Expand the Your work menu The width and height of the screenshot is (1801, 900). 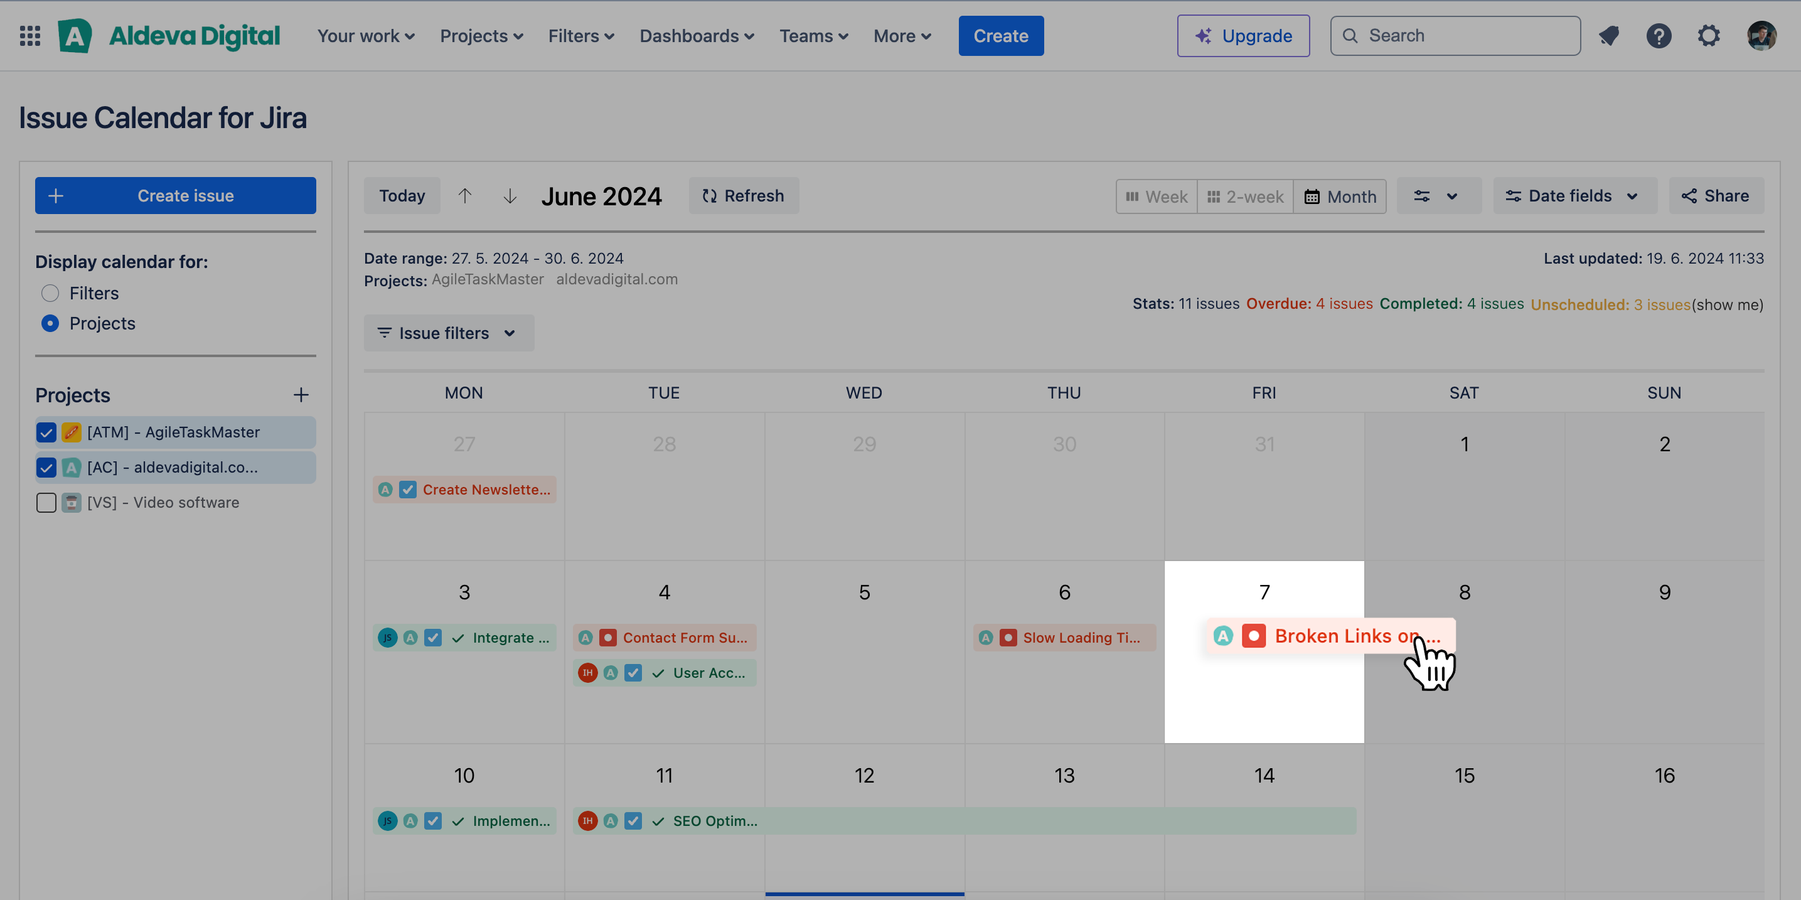pyautogui.click(x=366, y=36)
